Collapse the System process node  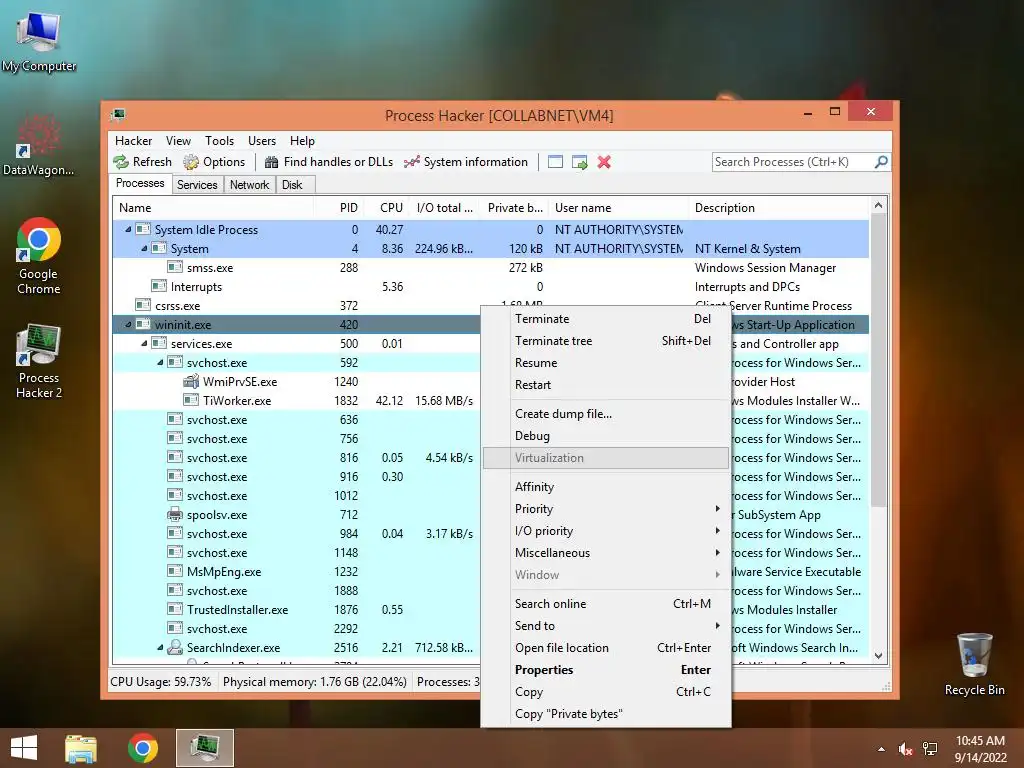tap(144, 248)
